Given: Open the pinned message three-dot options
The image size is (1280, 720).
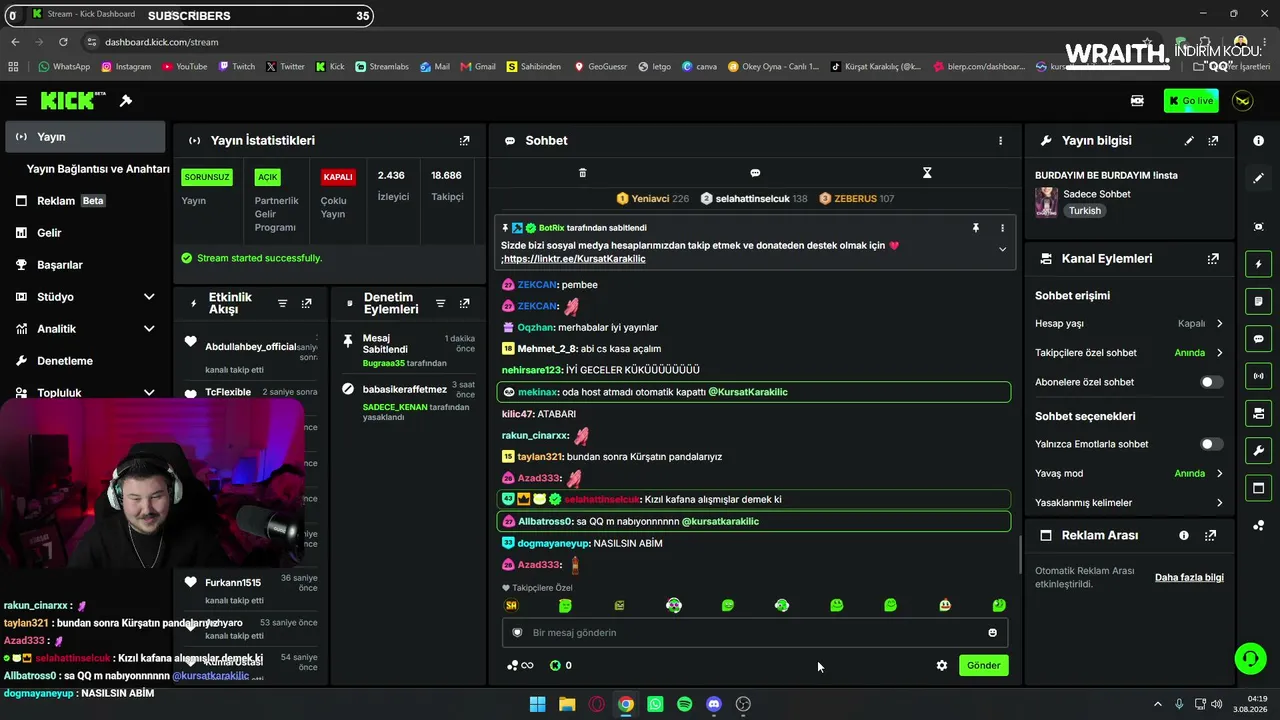Looking at the screenshot, I should click(x=1002, y=228).
